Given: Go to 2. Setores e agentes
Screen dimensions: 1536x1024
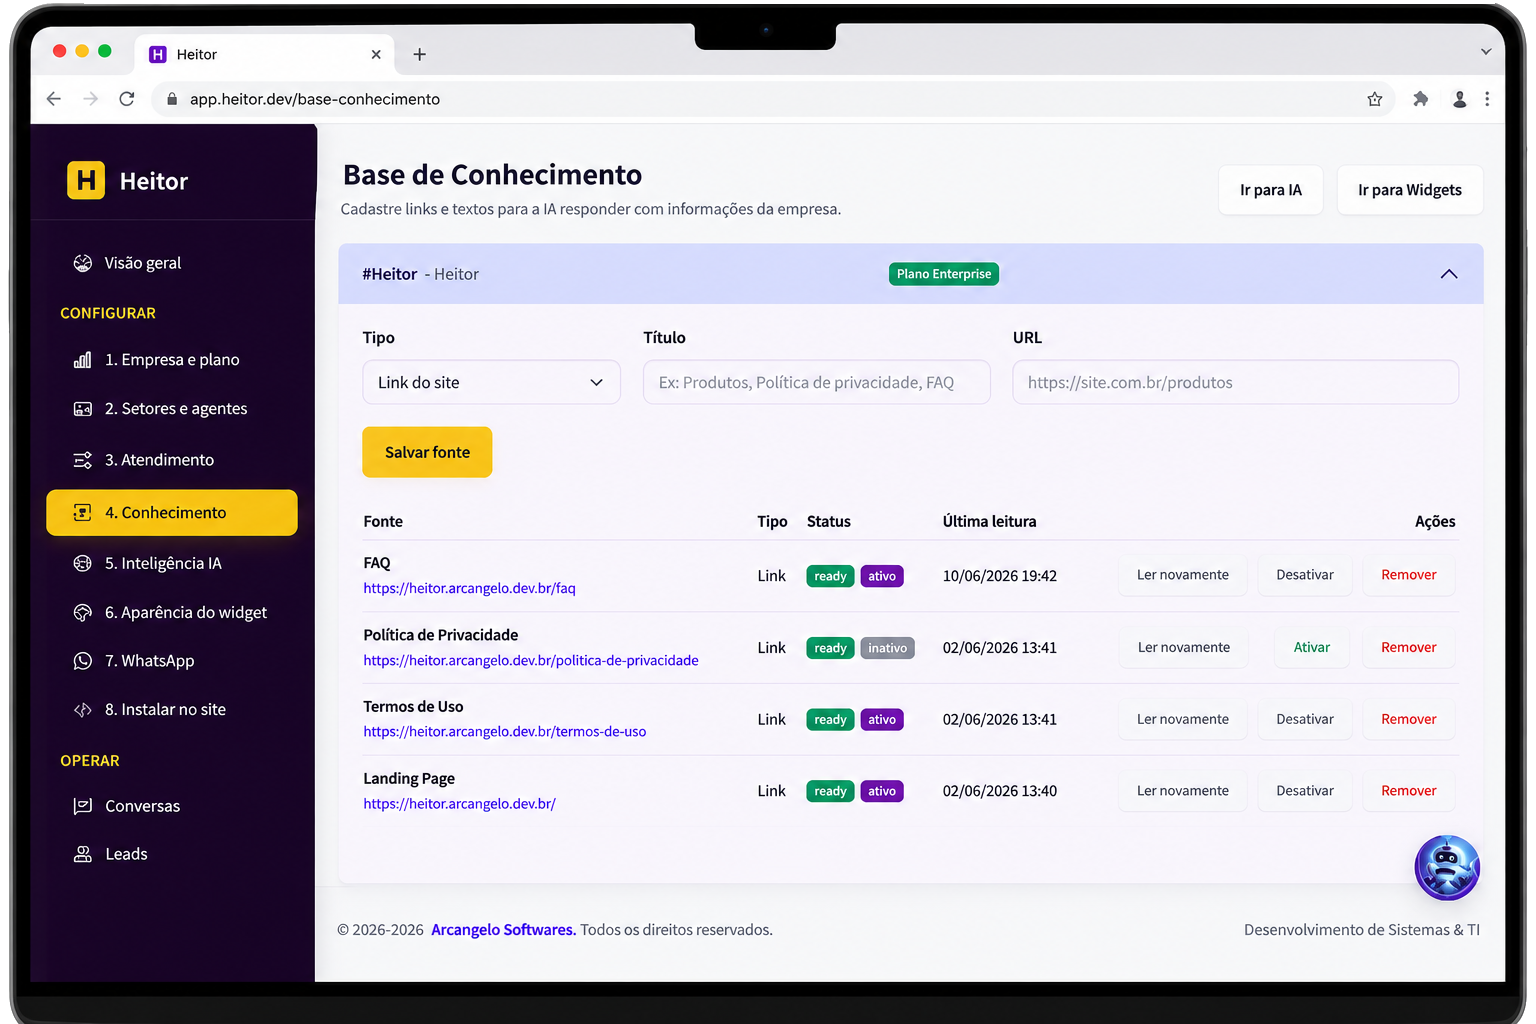Looking at the screenshot, I should click(x=176, y=409).
